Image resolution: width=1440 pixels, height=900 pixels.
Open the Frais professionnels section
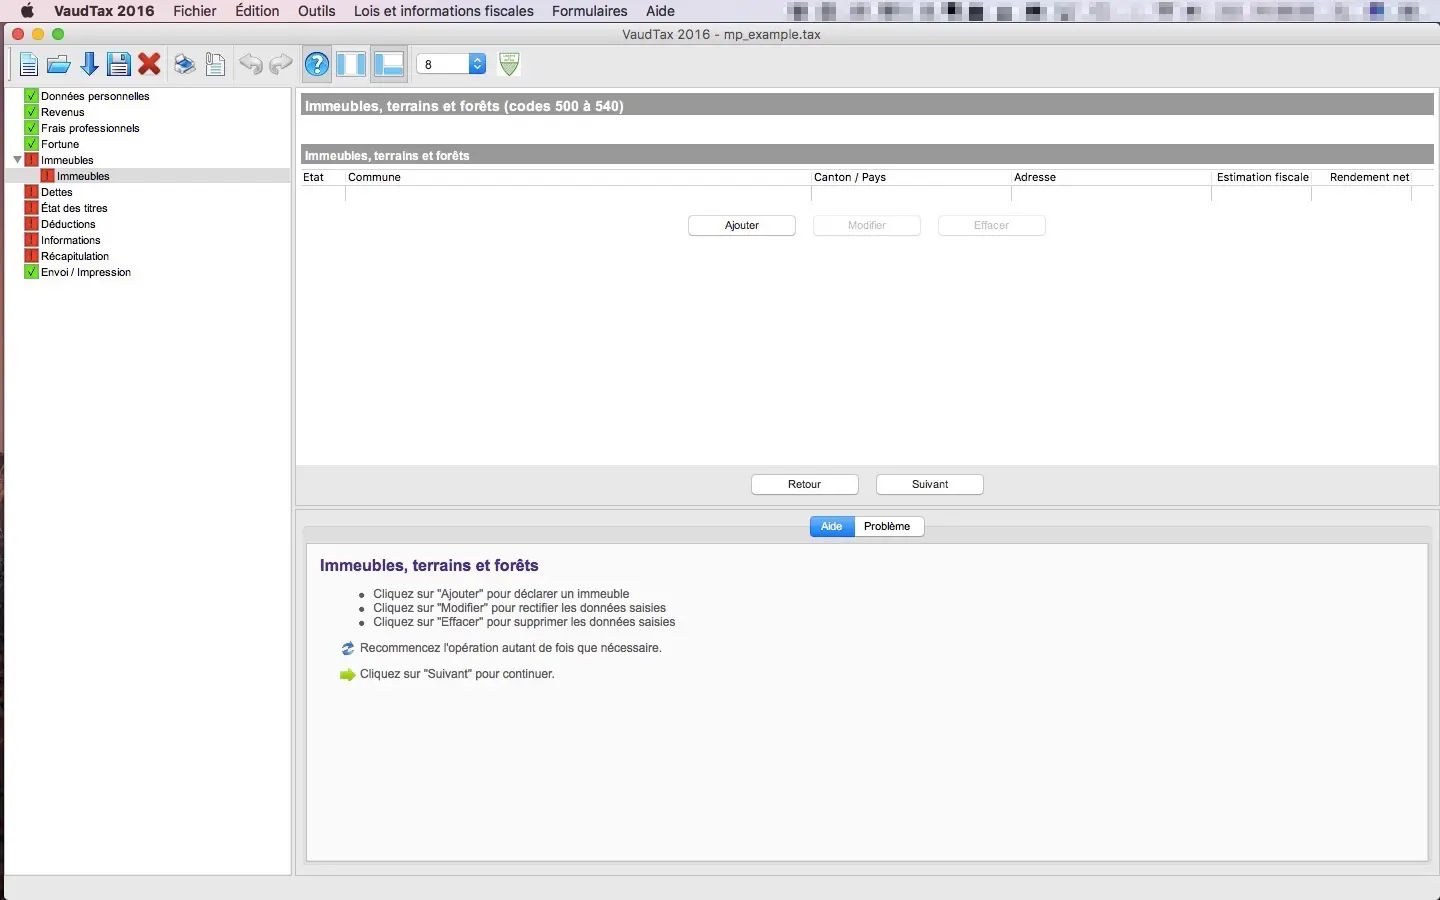90,128
